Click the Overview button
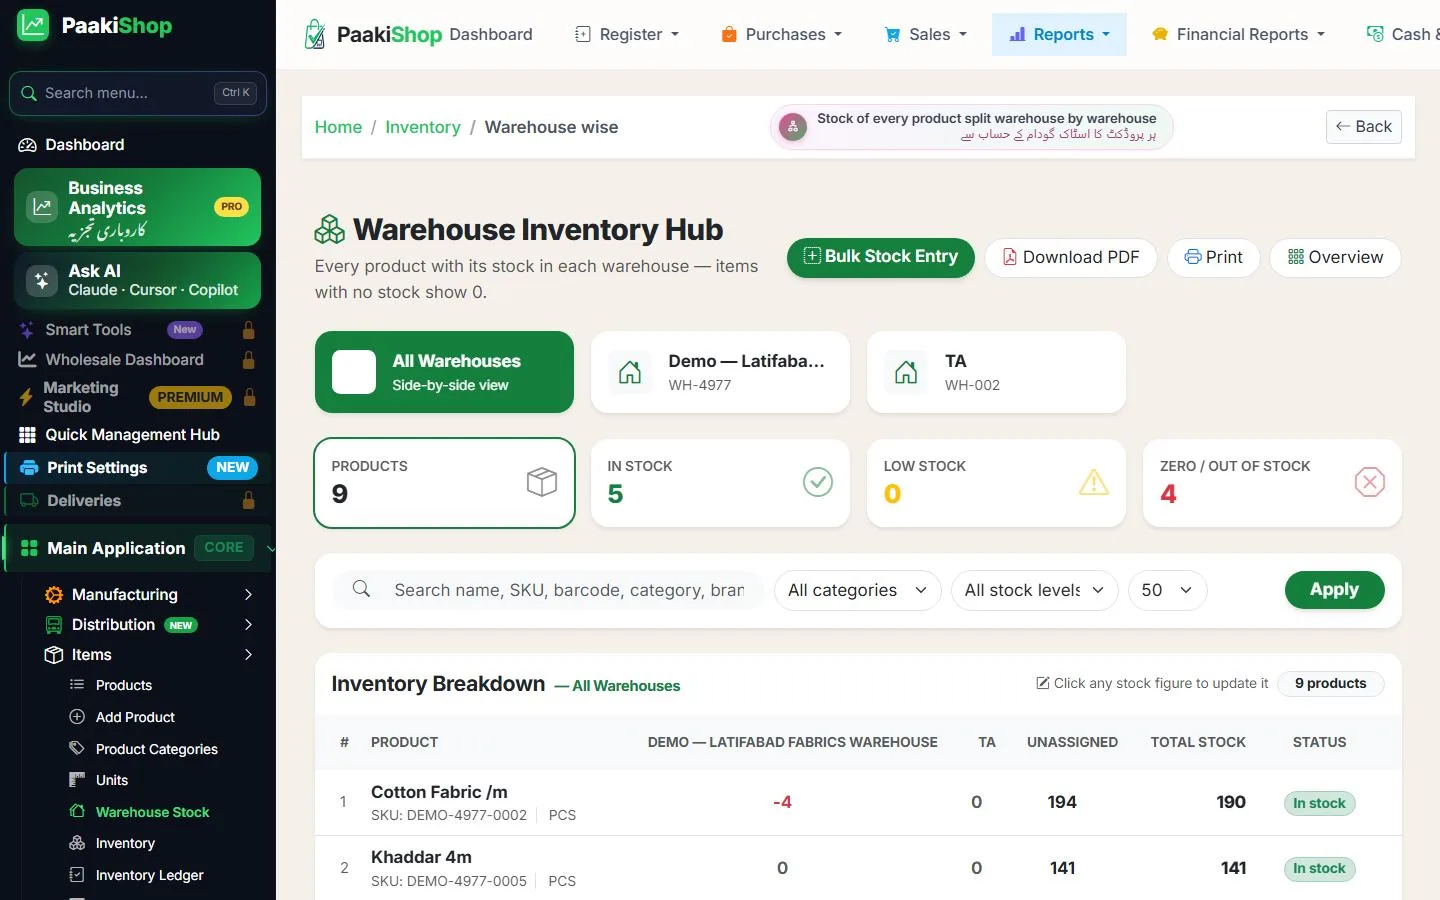The image size is (1440, 900). tap(1335, 257)
